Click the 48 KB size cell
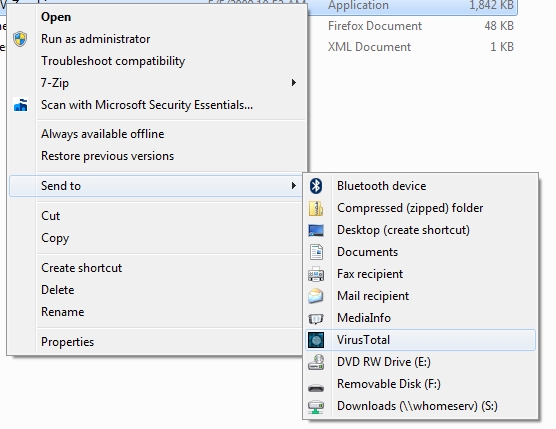 pyautogui.click(x=499, y=26)
